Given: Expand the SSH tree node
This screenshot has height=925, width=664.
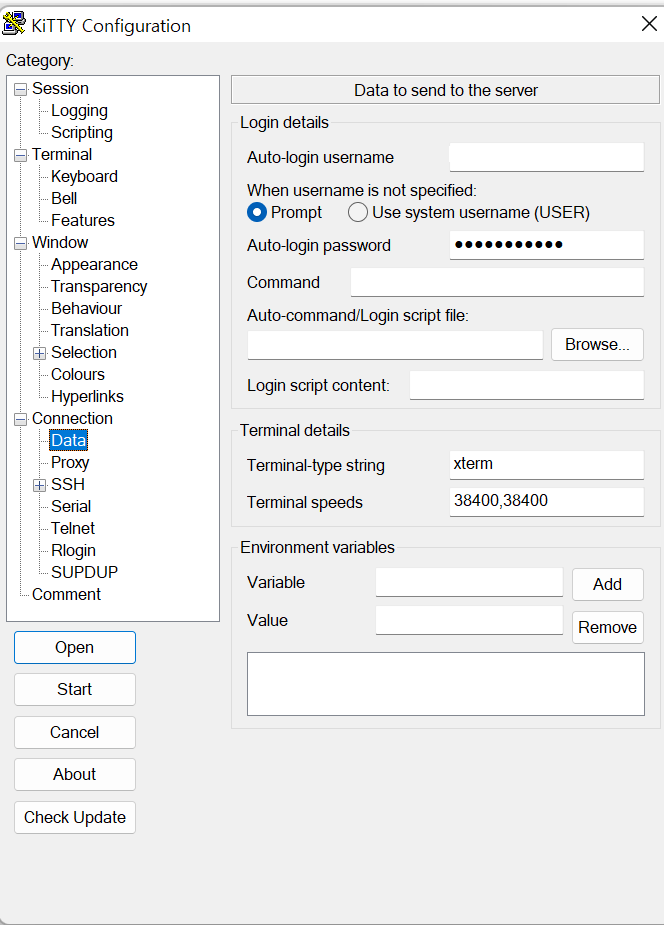Looking at the screenshot, I should [40, 486].
